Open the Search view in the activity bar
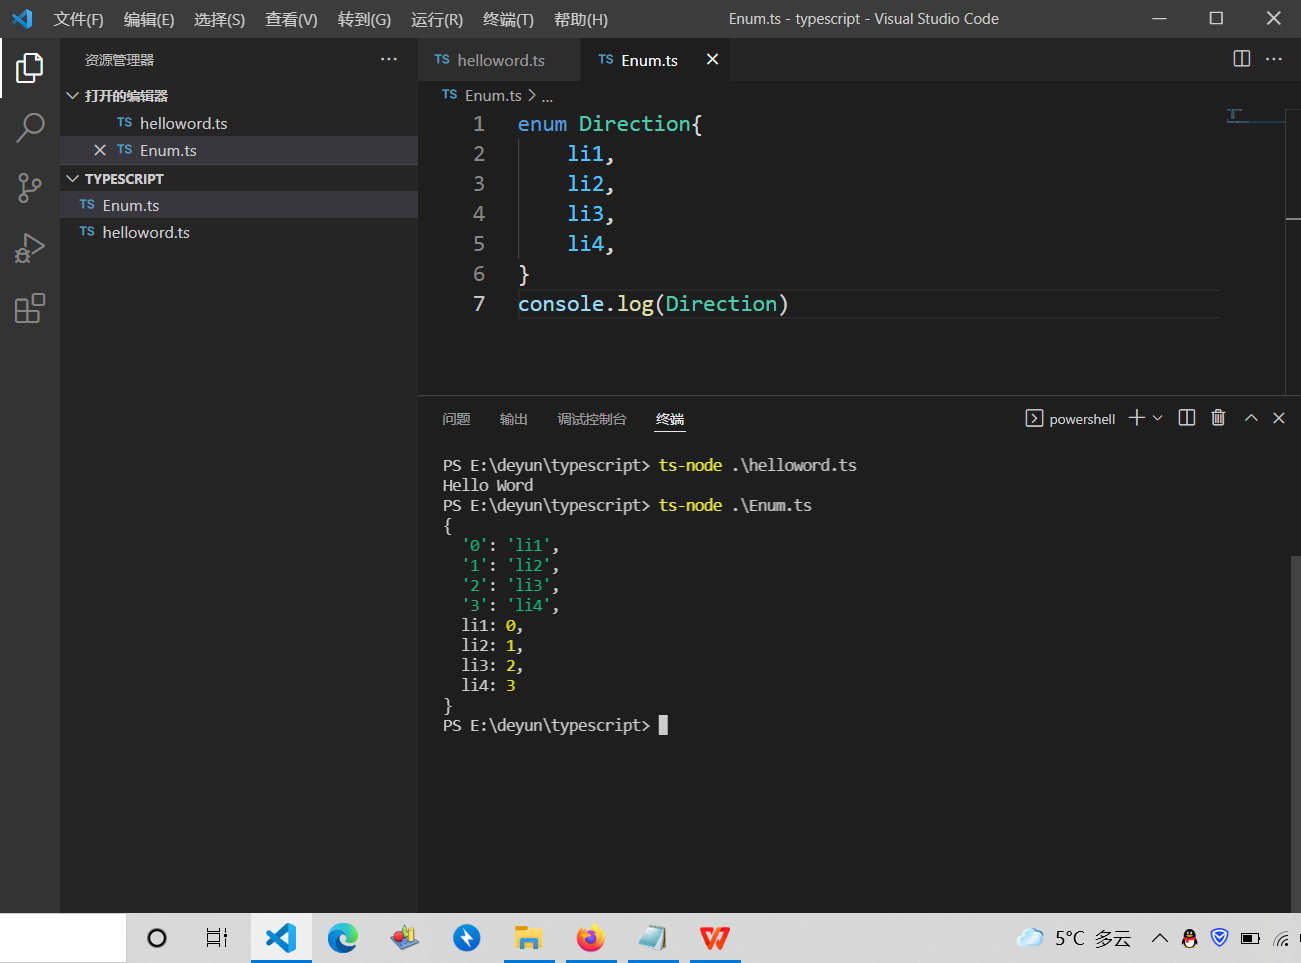This screenshot has width=1301, height=963. tap(30, 128)
